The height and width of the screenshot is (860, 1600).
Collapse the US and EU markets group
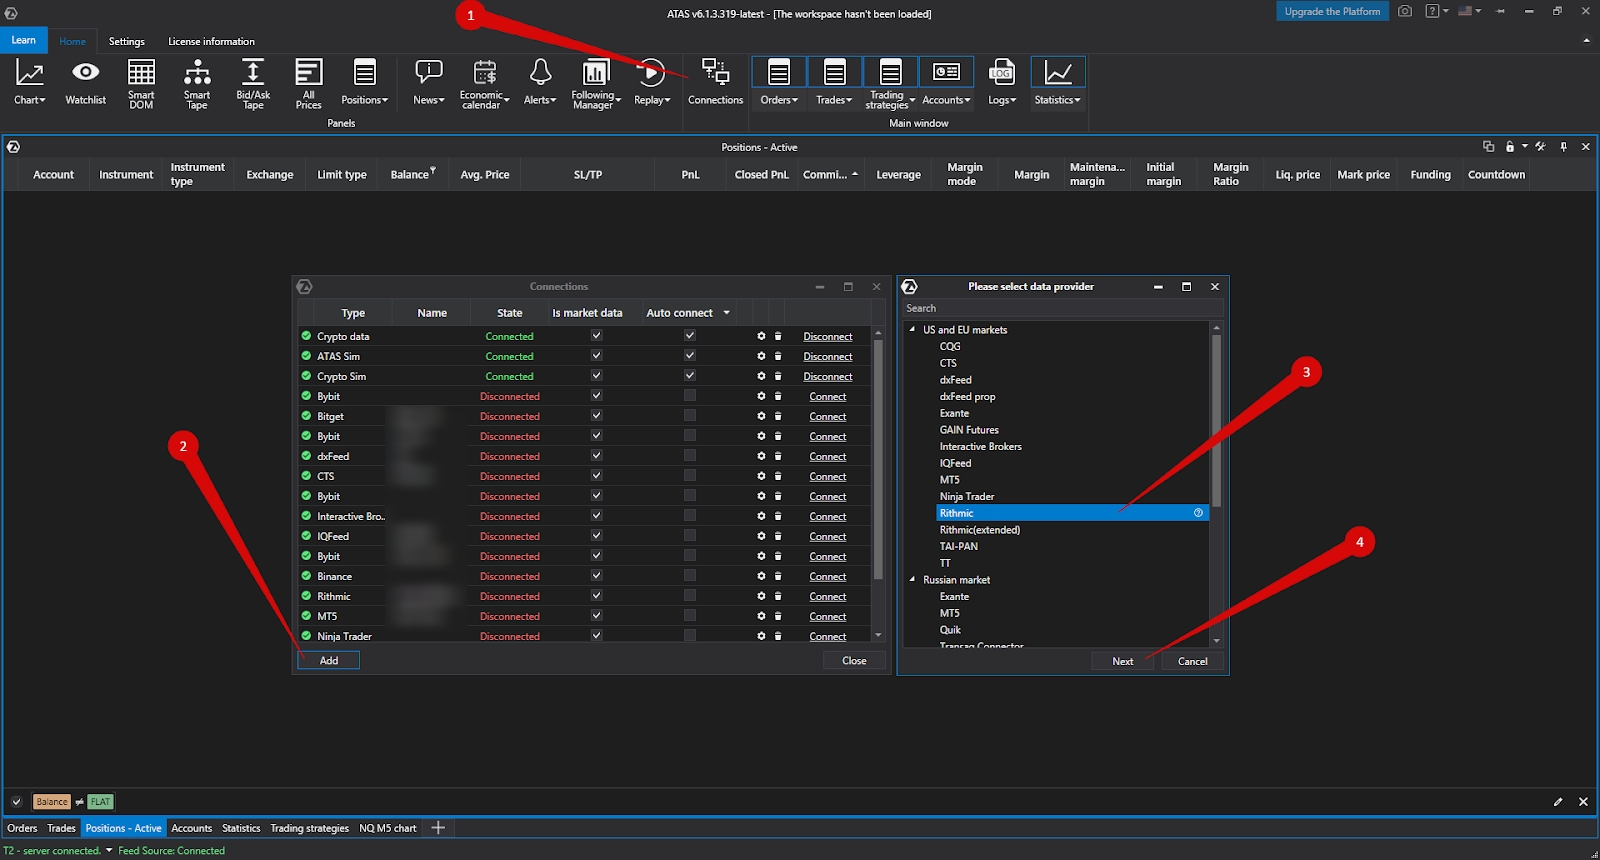pos(912,329)
